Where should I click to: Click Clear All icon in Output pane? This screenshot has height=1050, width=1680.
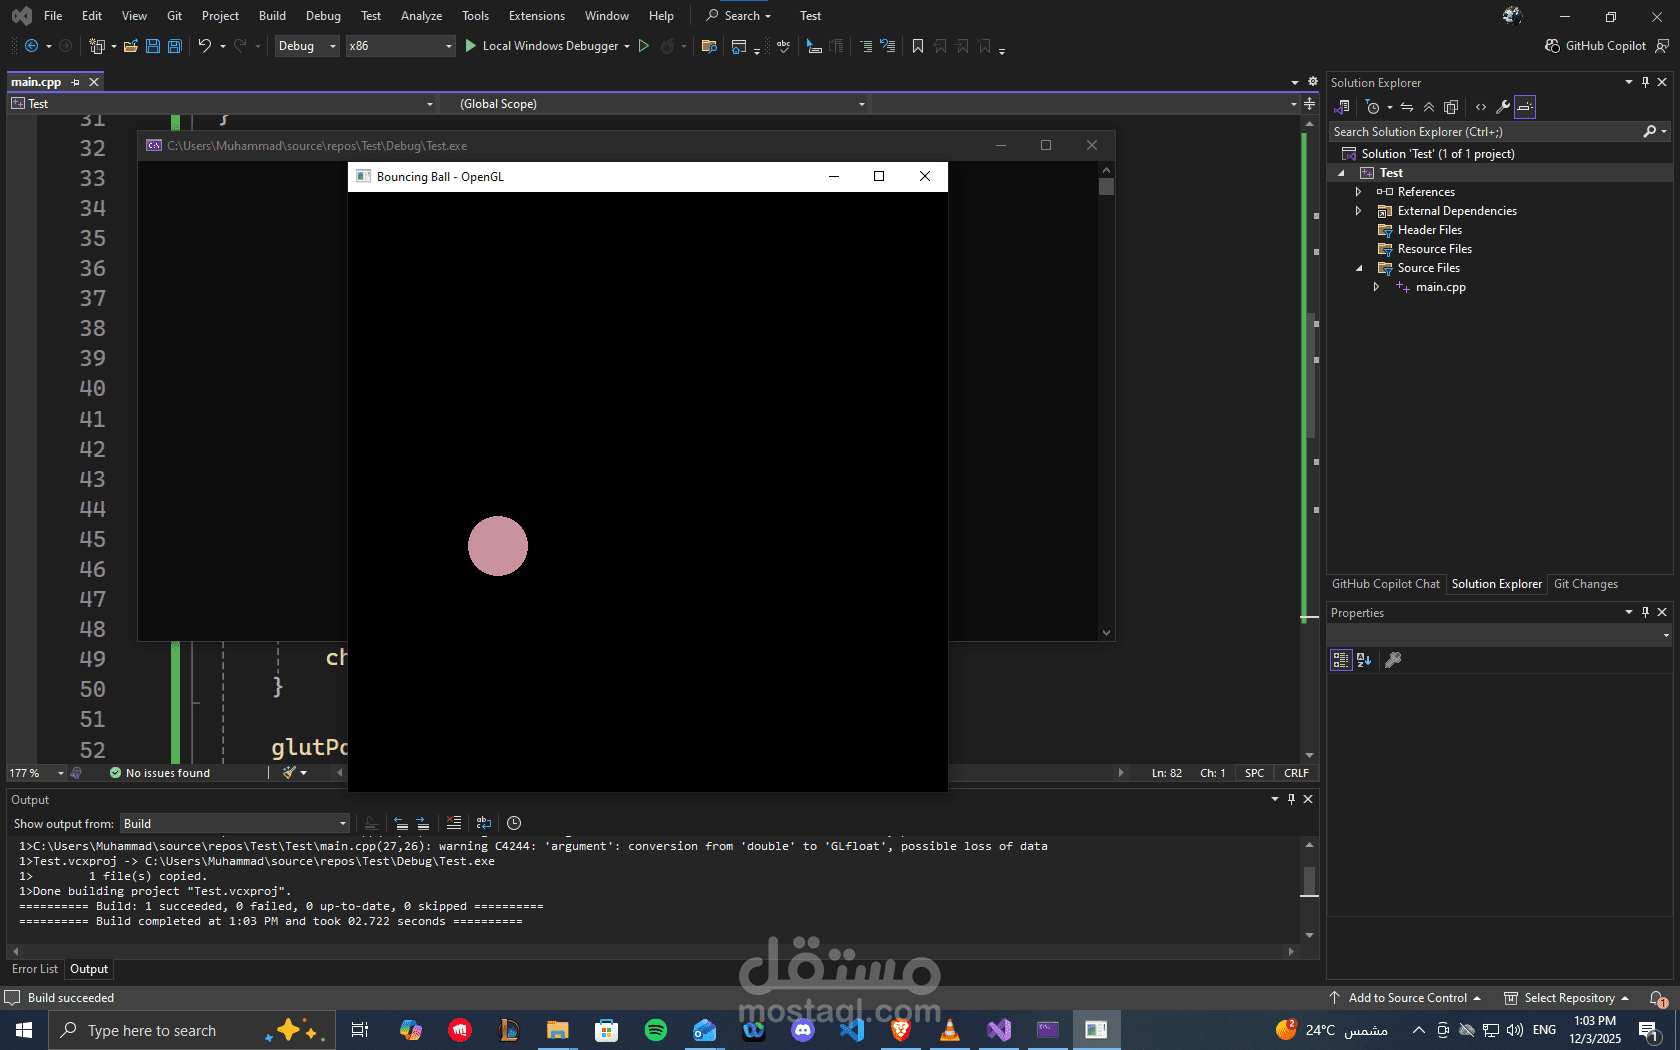[453, 823]
